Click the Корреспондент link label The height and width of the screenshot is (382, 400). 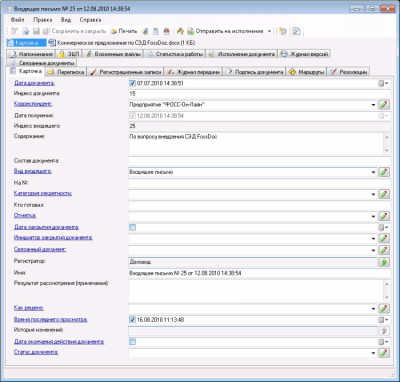tap(33, 104)
